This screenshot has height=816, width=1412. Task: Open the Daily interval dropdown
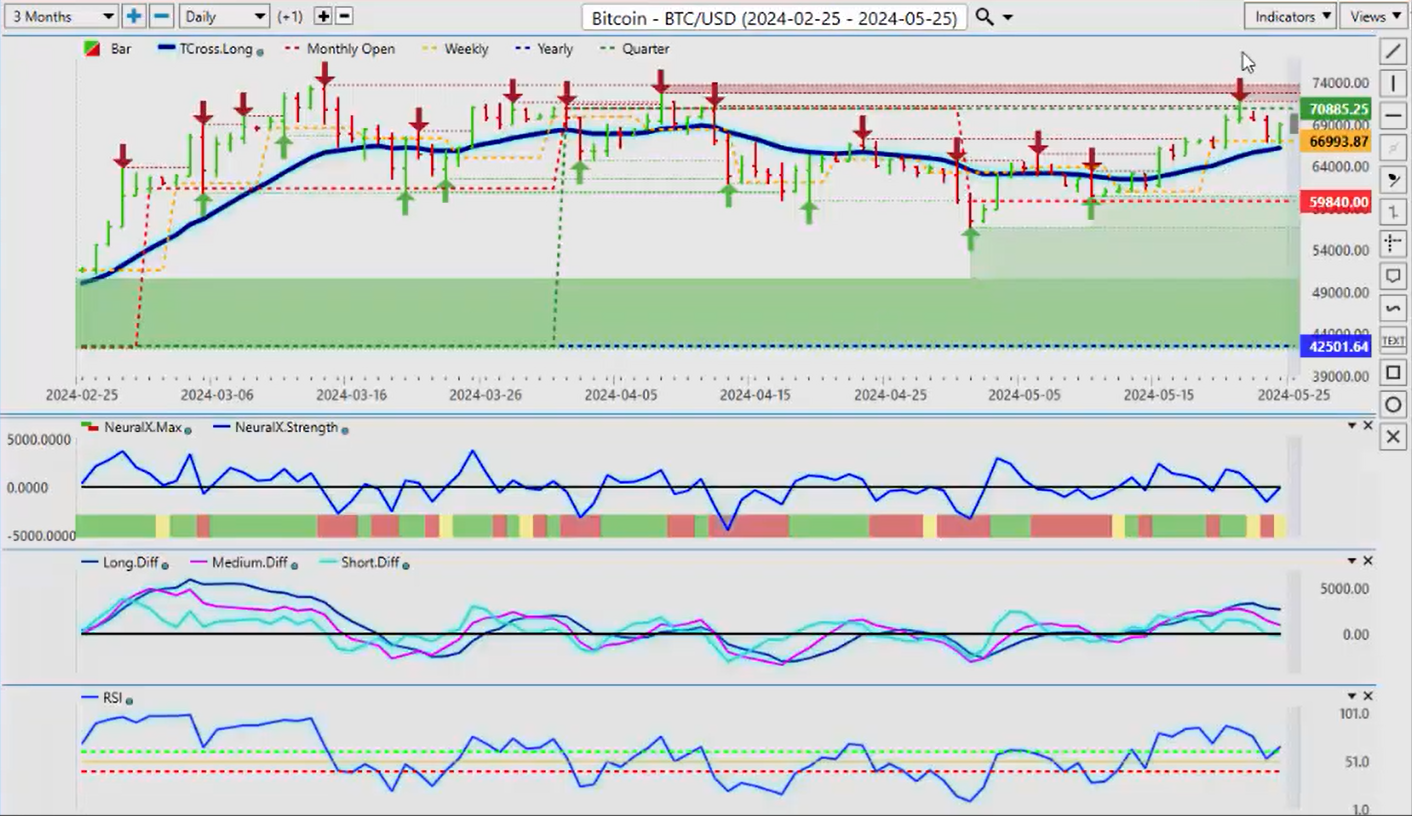[x=226, y=16]
